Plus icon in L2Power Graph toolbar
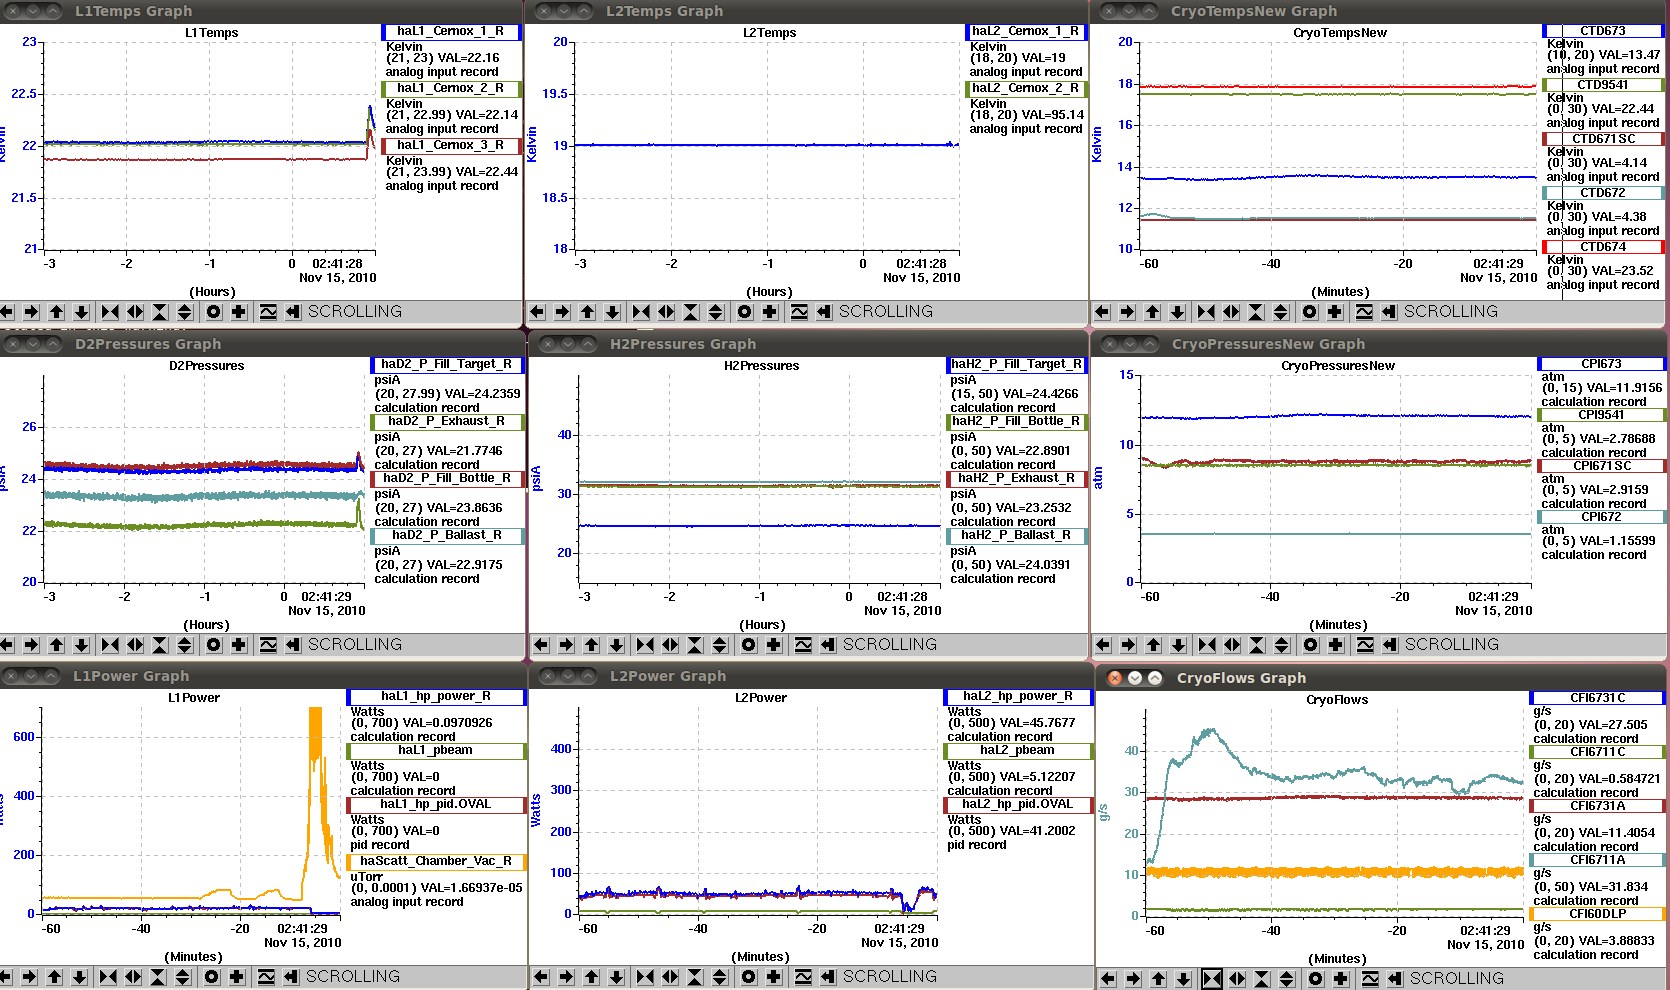 [x=773, y=977]
